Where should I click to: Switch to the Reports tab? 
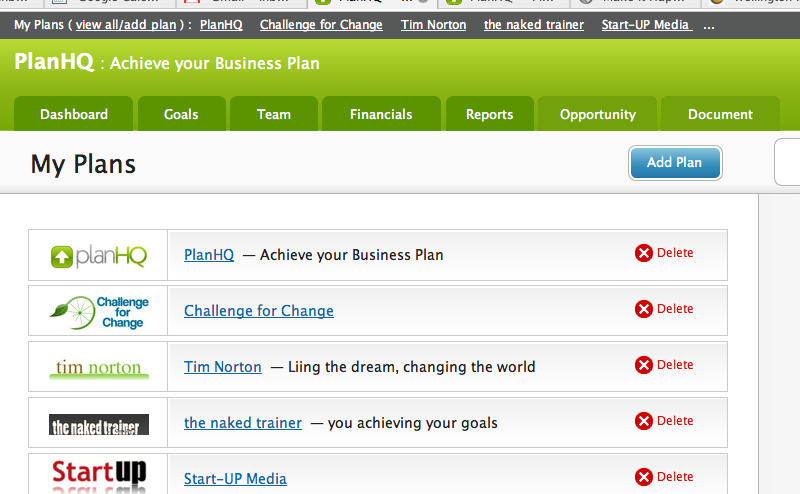pyautogui.click(x=490, y=114)
